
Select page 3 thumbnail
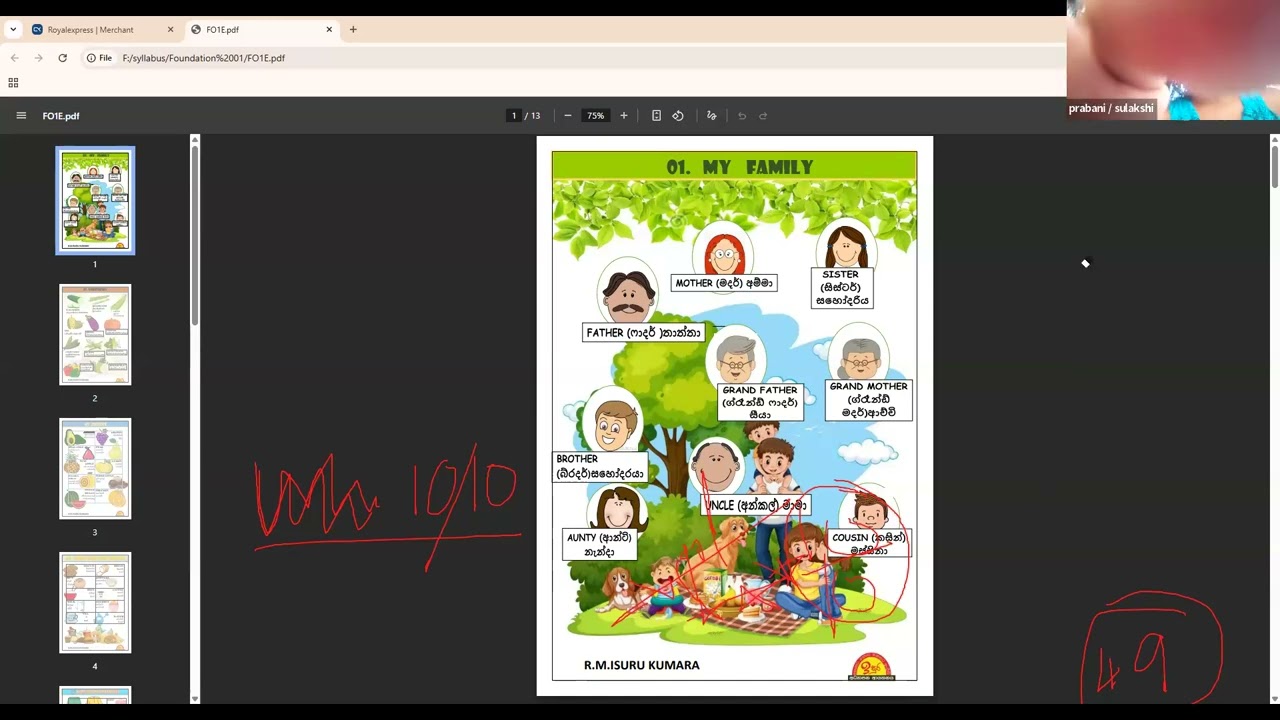pos(95,469)
